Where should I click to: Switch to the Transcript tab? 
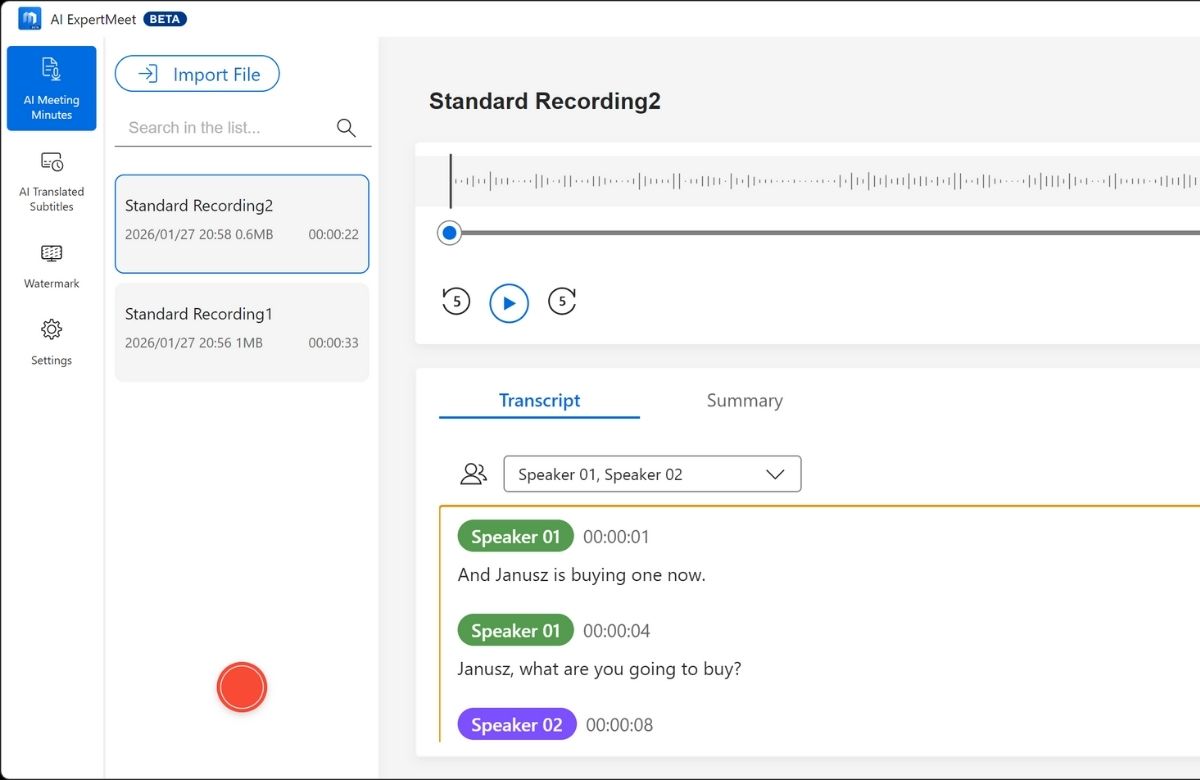pos(539,400)
